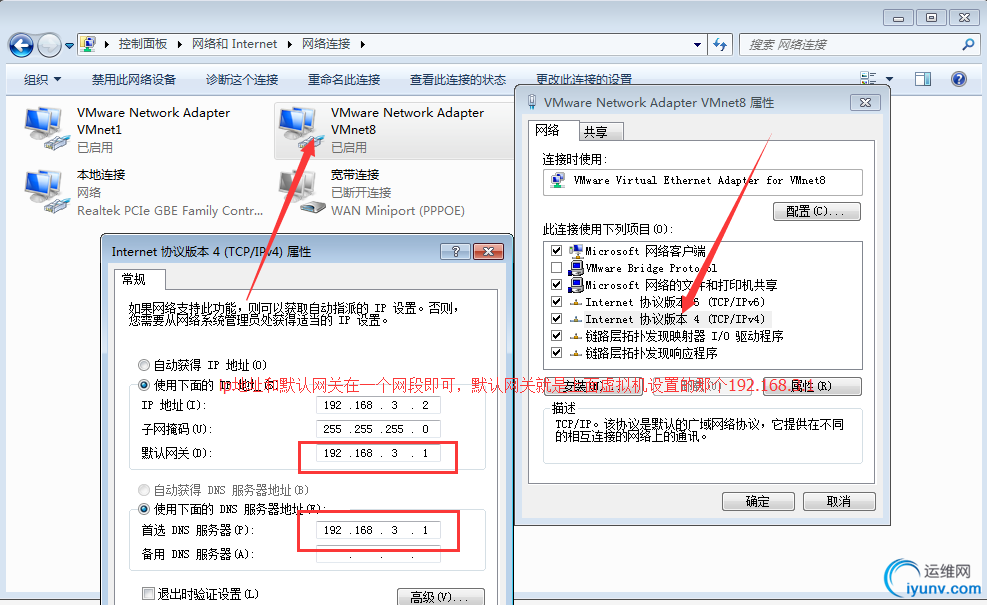Focus the 搜索 网络连接 search box
The height and width of the screenshot is (605, 987).
pyautogui.click(x=850, y=45)
